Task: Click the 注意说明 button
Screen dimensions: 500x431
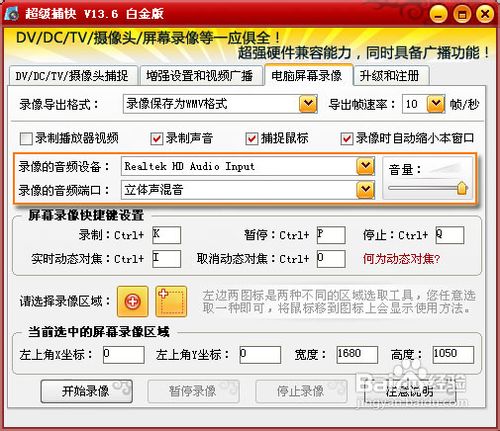Action: (410, 391)
